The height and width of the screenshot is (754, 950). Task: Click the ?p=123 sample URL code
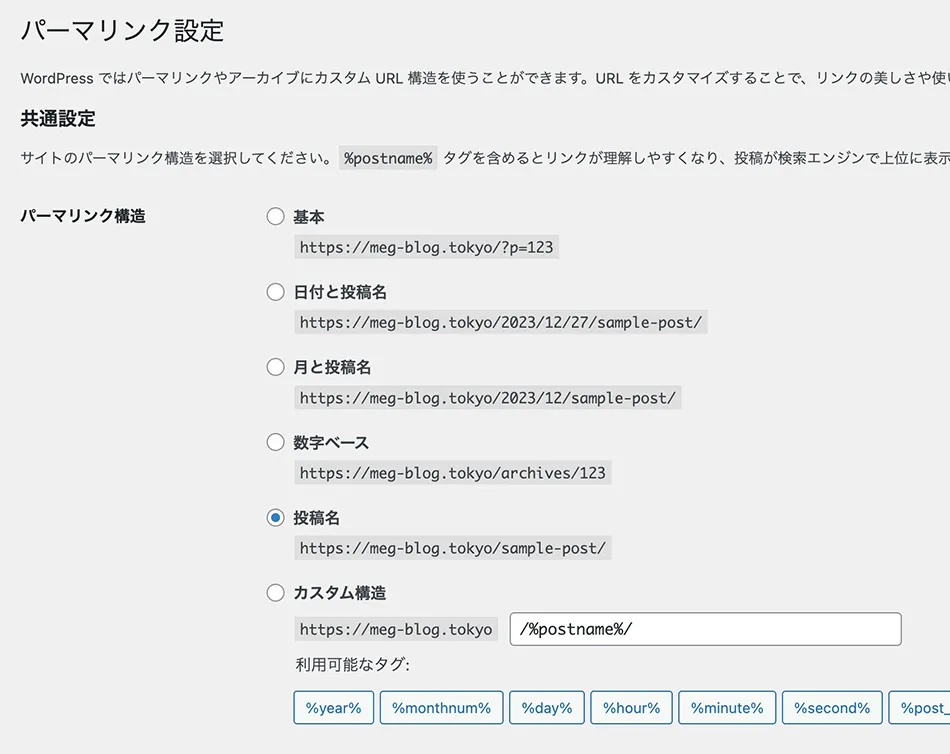pos(427,247)
